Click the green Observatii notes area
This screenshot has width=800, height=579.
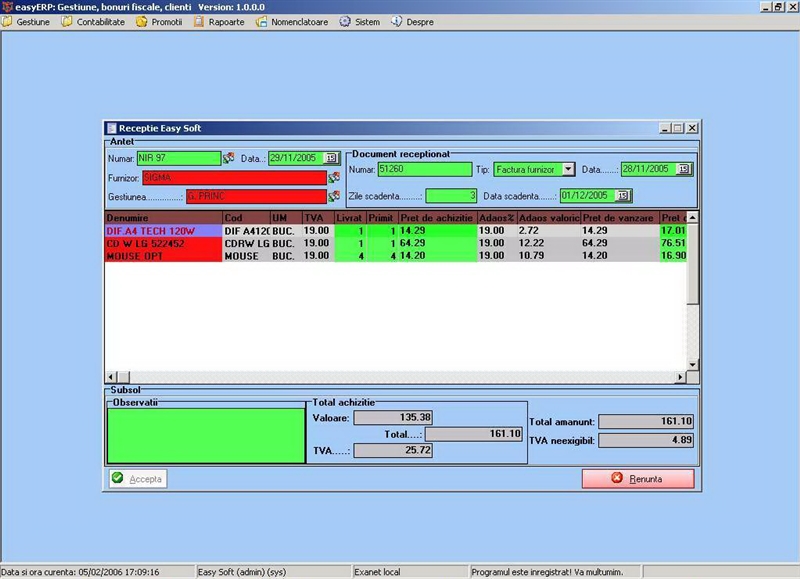coord(206,434)
